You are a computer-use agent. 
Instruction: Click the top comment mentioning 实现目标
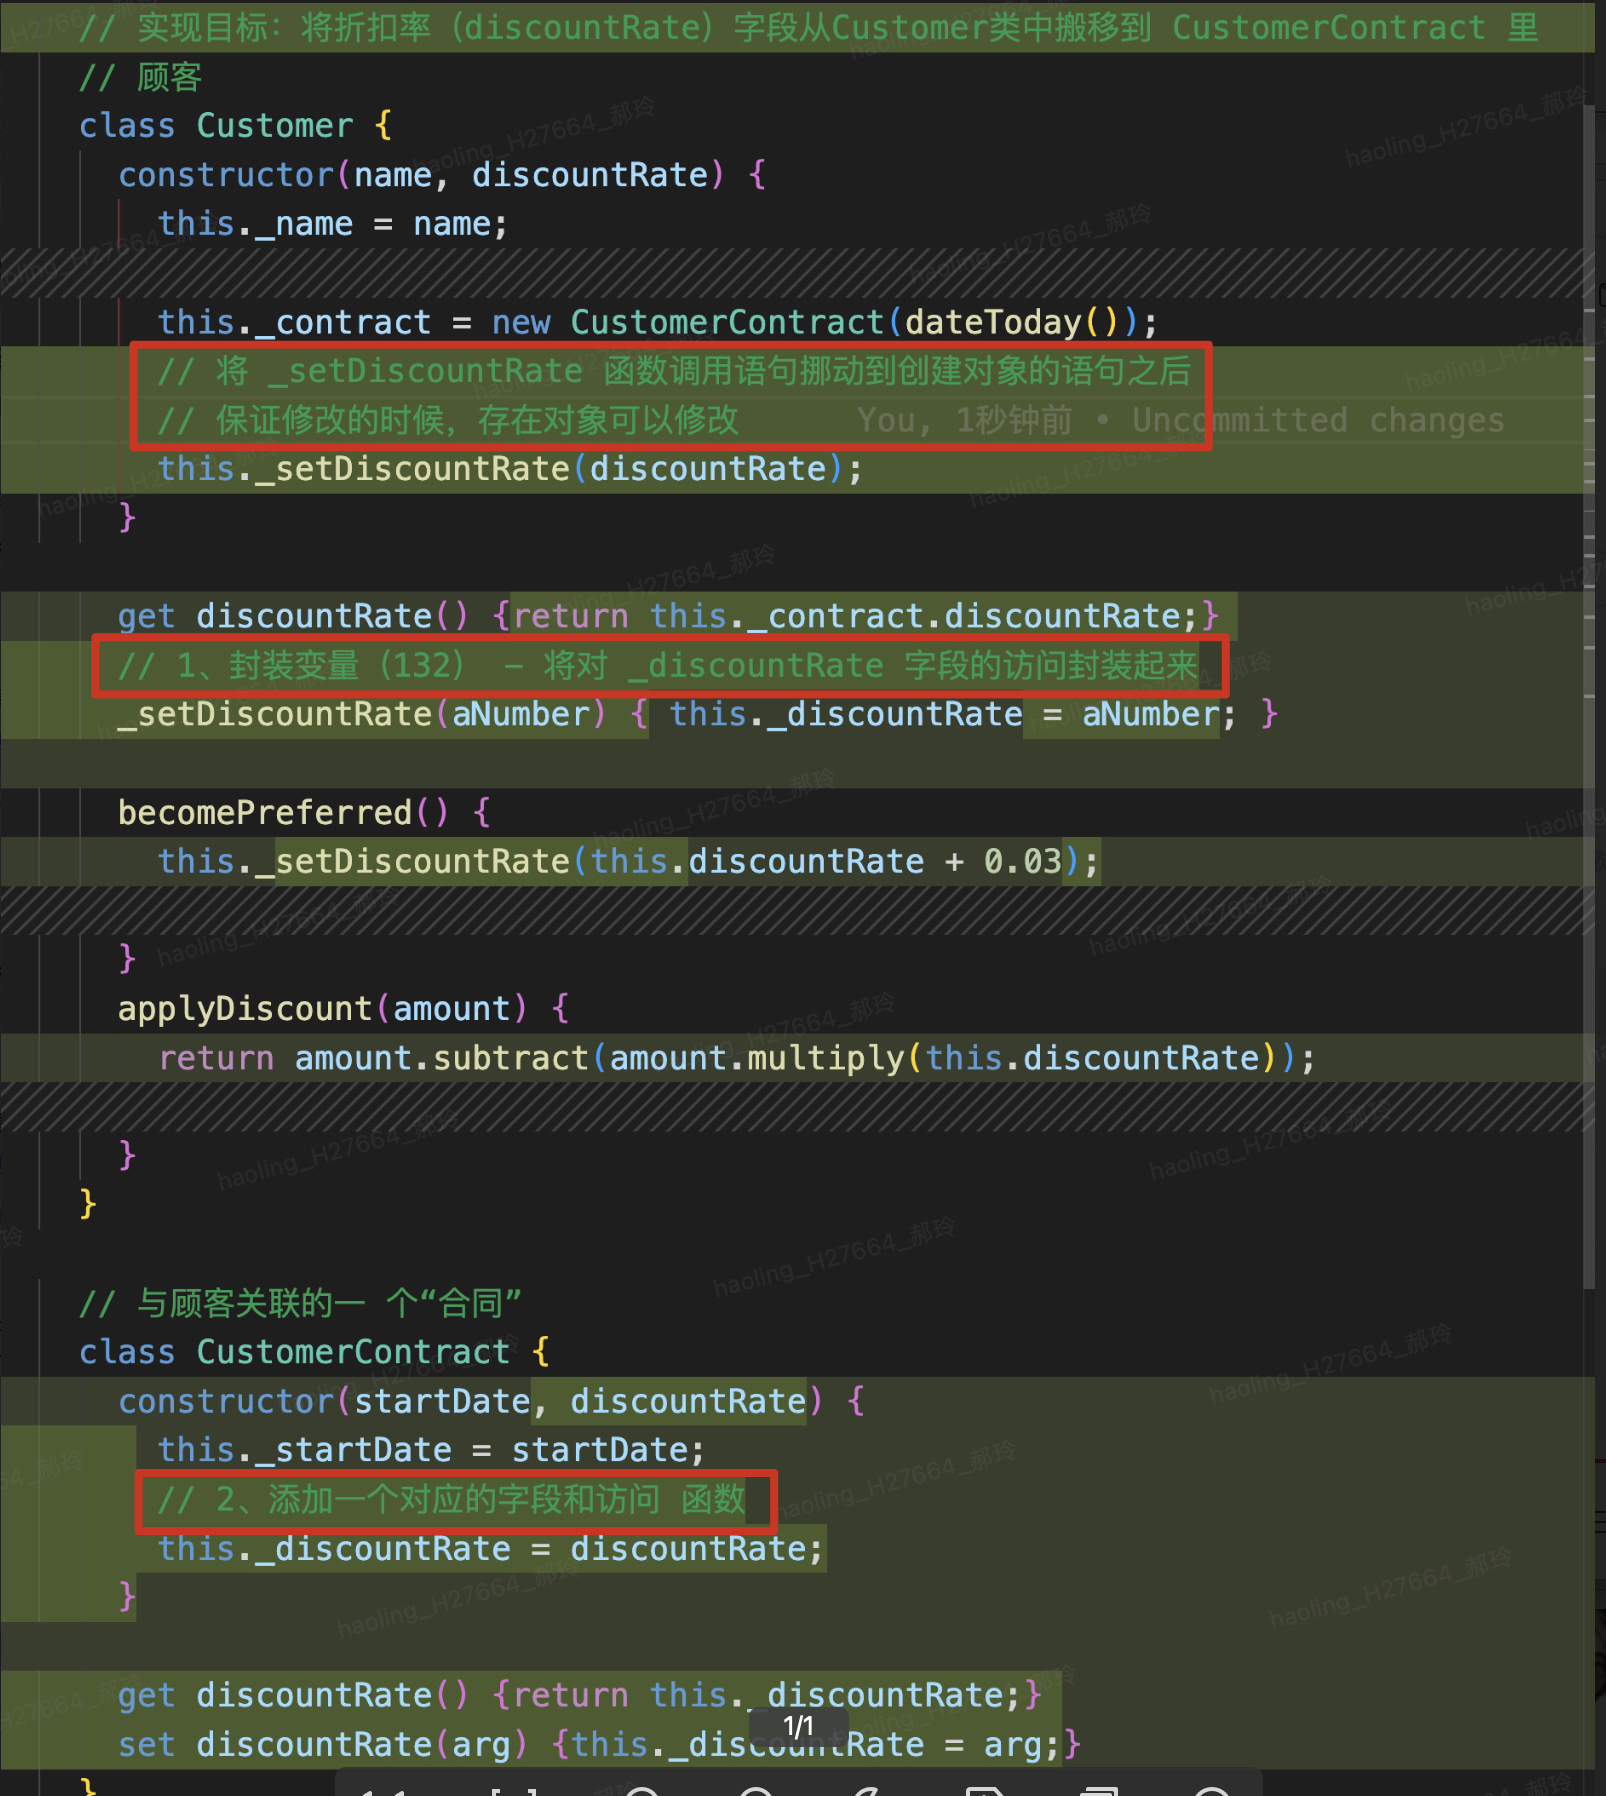pos(808,27)
